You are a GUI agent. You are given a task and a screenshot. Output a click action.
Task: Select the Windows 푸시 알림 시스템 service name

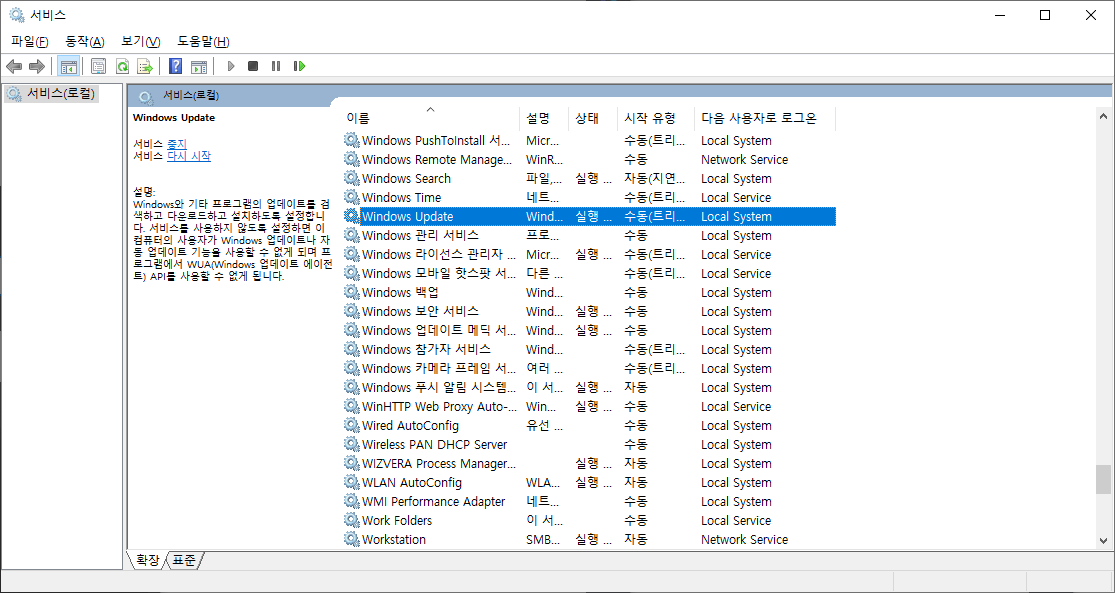pos(439,388)
